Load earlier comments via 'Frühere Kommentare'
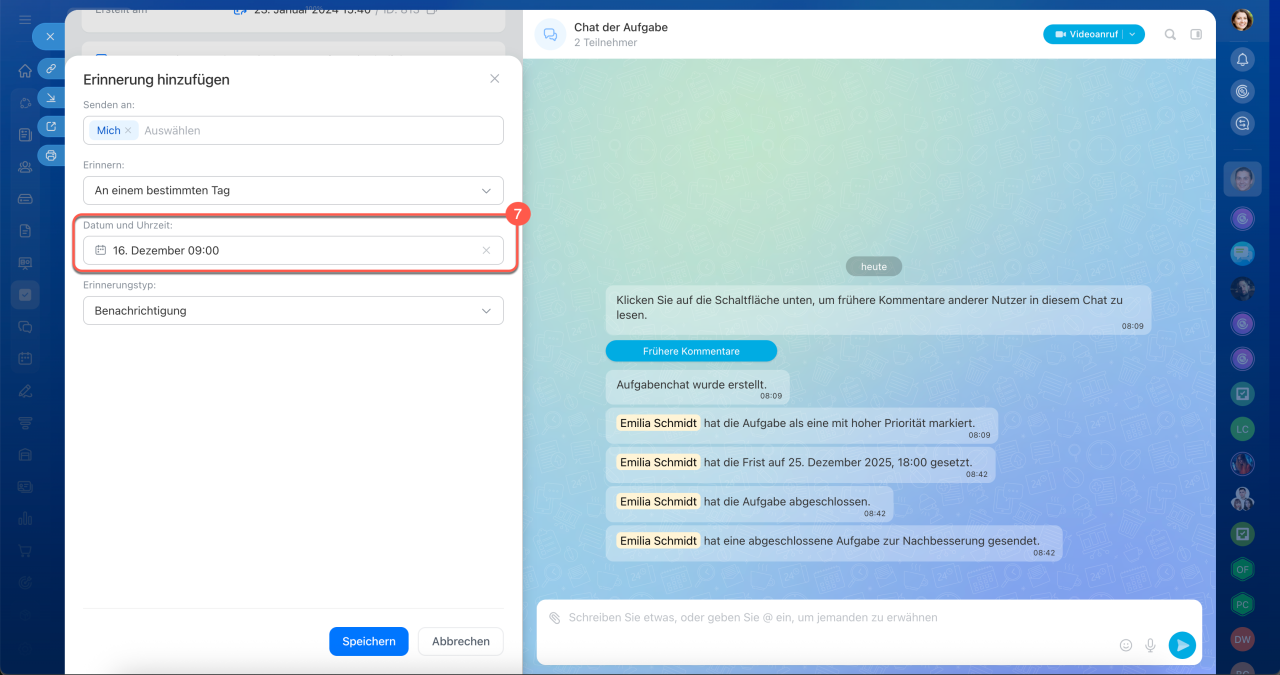This screenshot has width=1280, height=675. 691,351
